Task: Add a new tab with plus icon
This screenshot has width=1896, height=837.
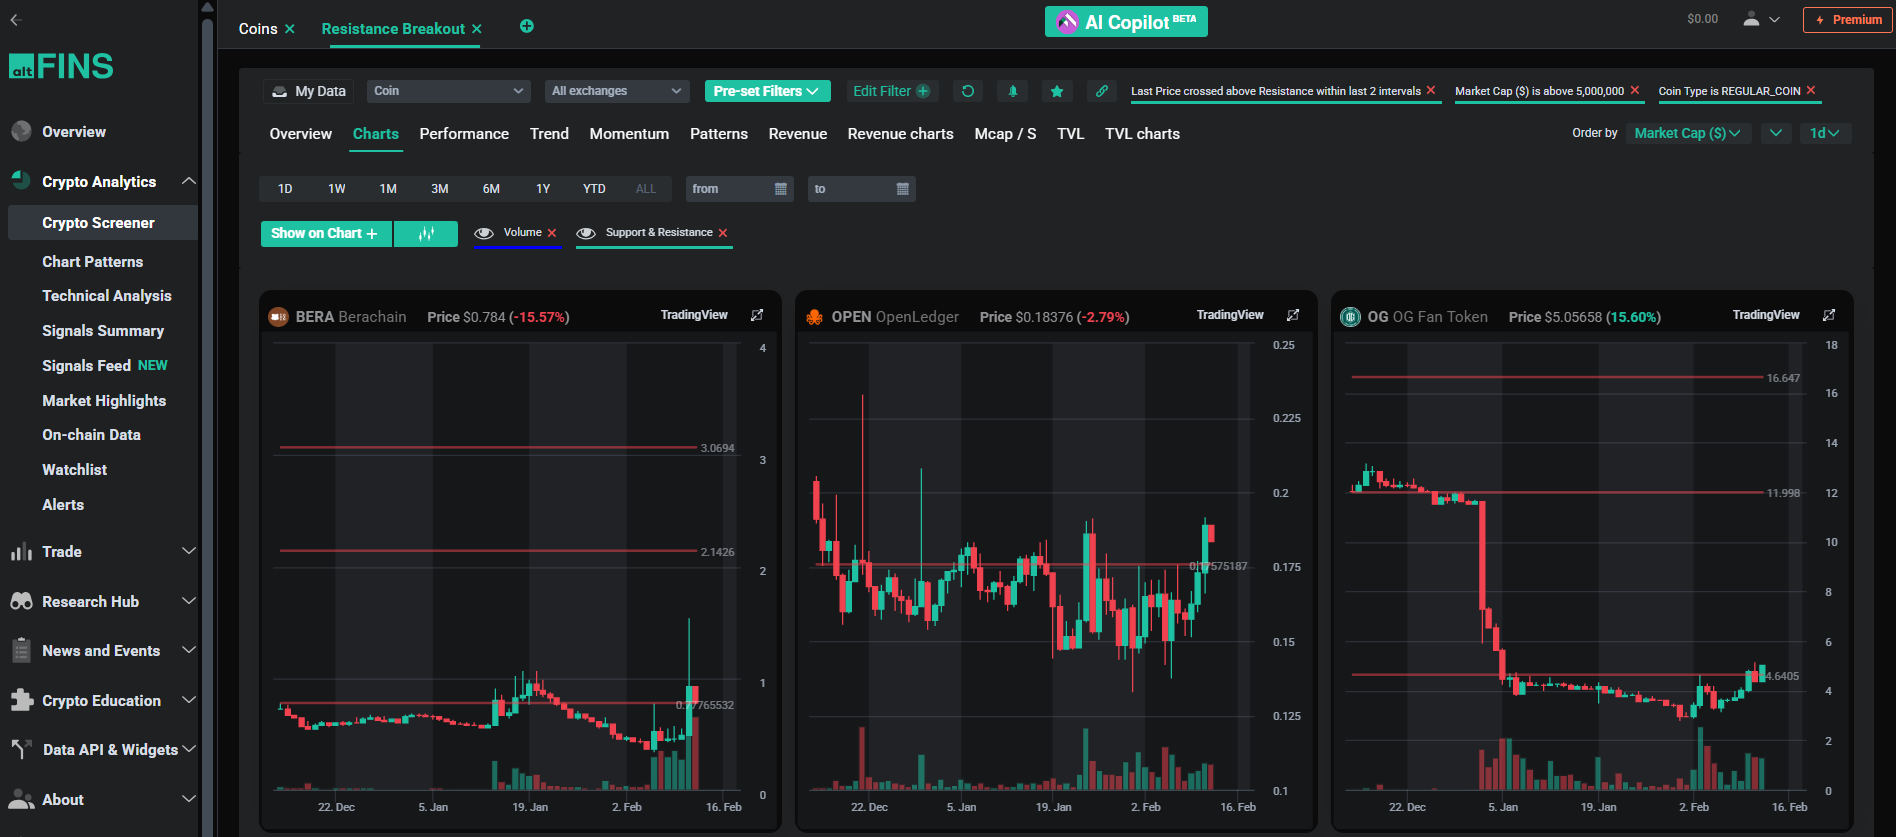Action: (527, 27)
